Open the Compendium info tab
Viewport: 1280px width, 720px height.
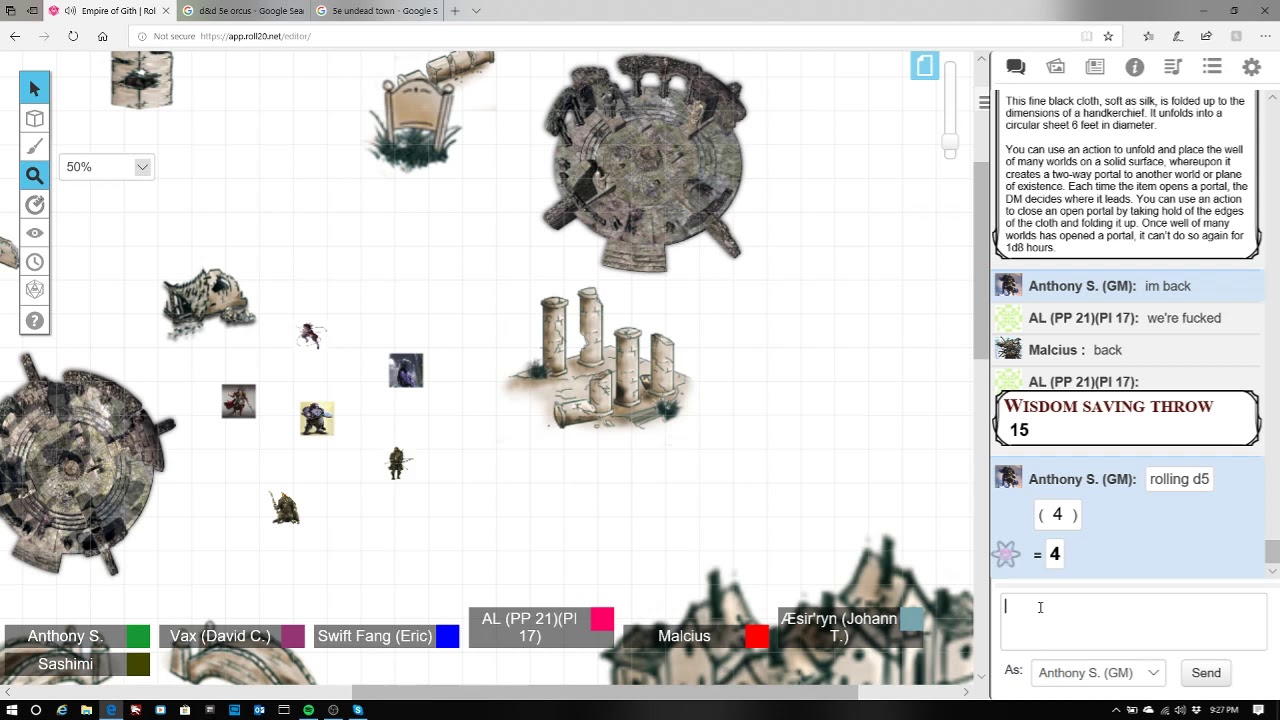tap(1134, 67)
